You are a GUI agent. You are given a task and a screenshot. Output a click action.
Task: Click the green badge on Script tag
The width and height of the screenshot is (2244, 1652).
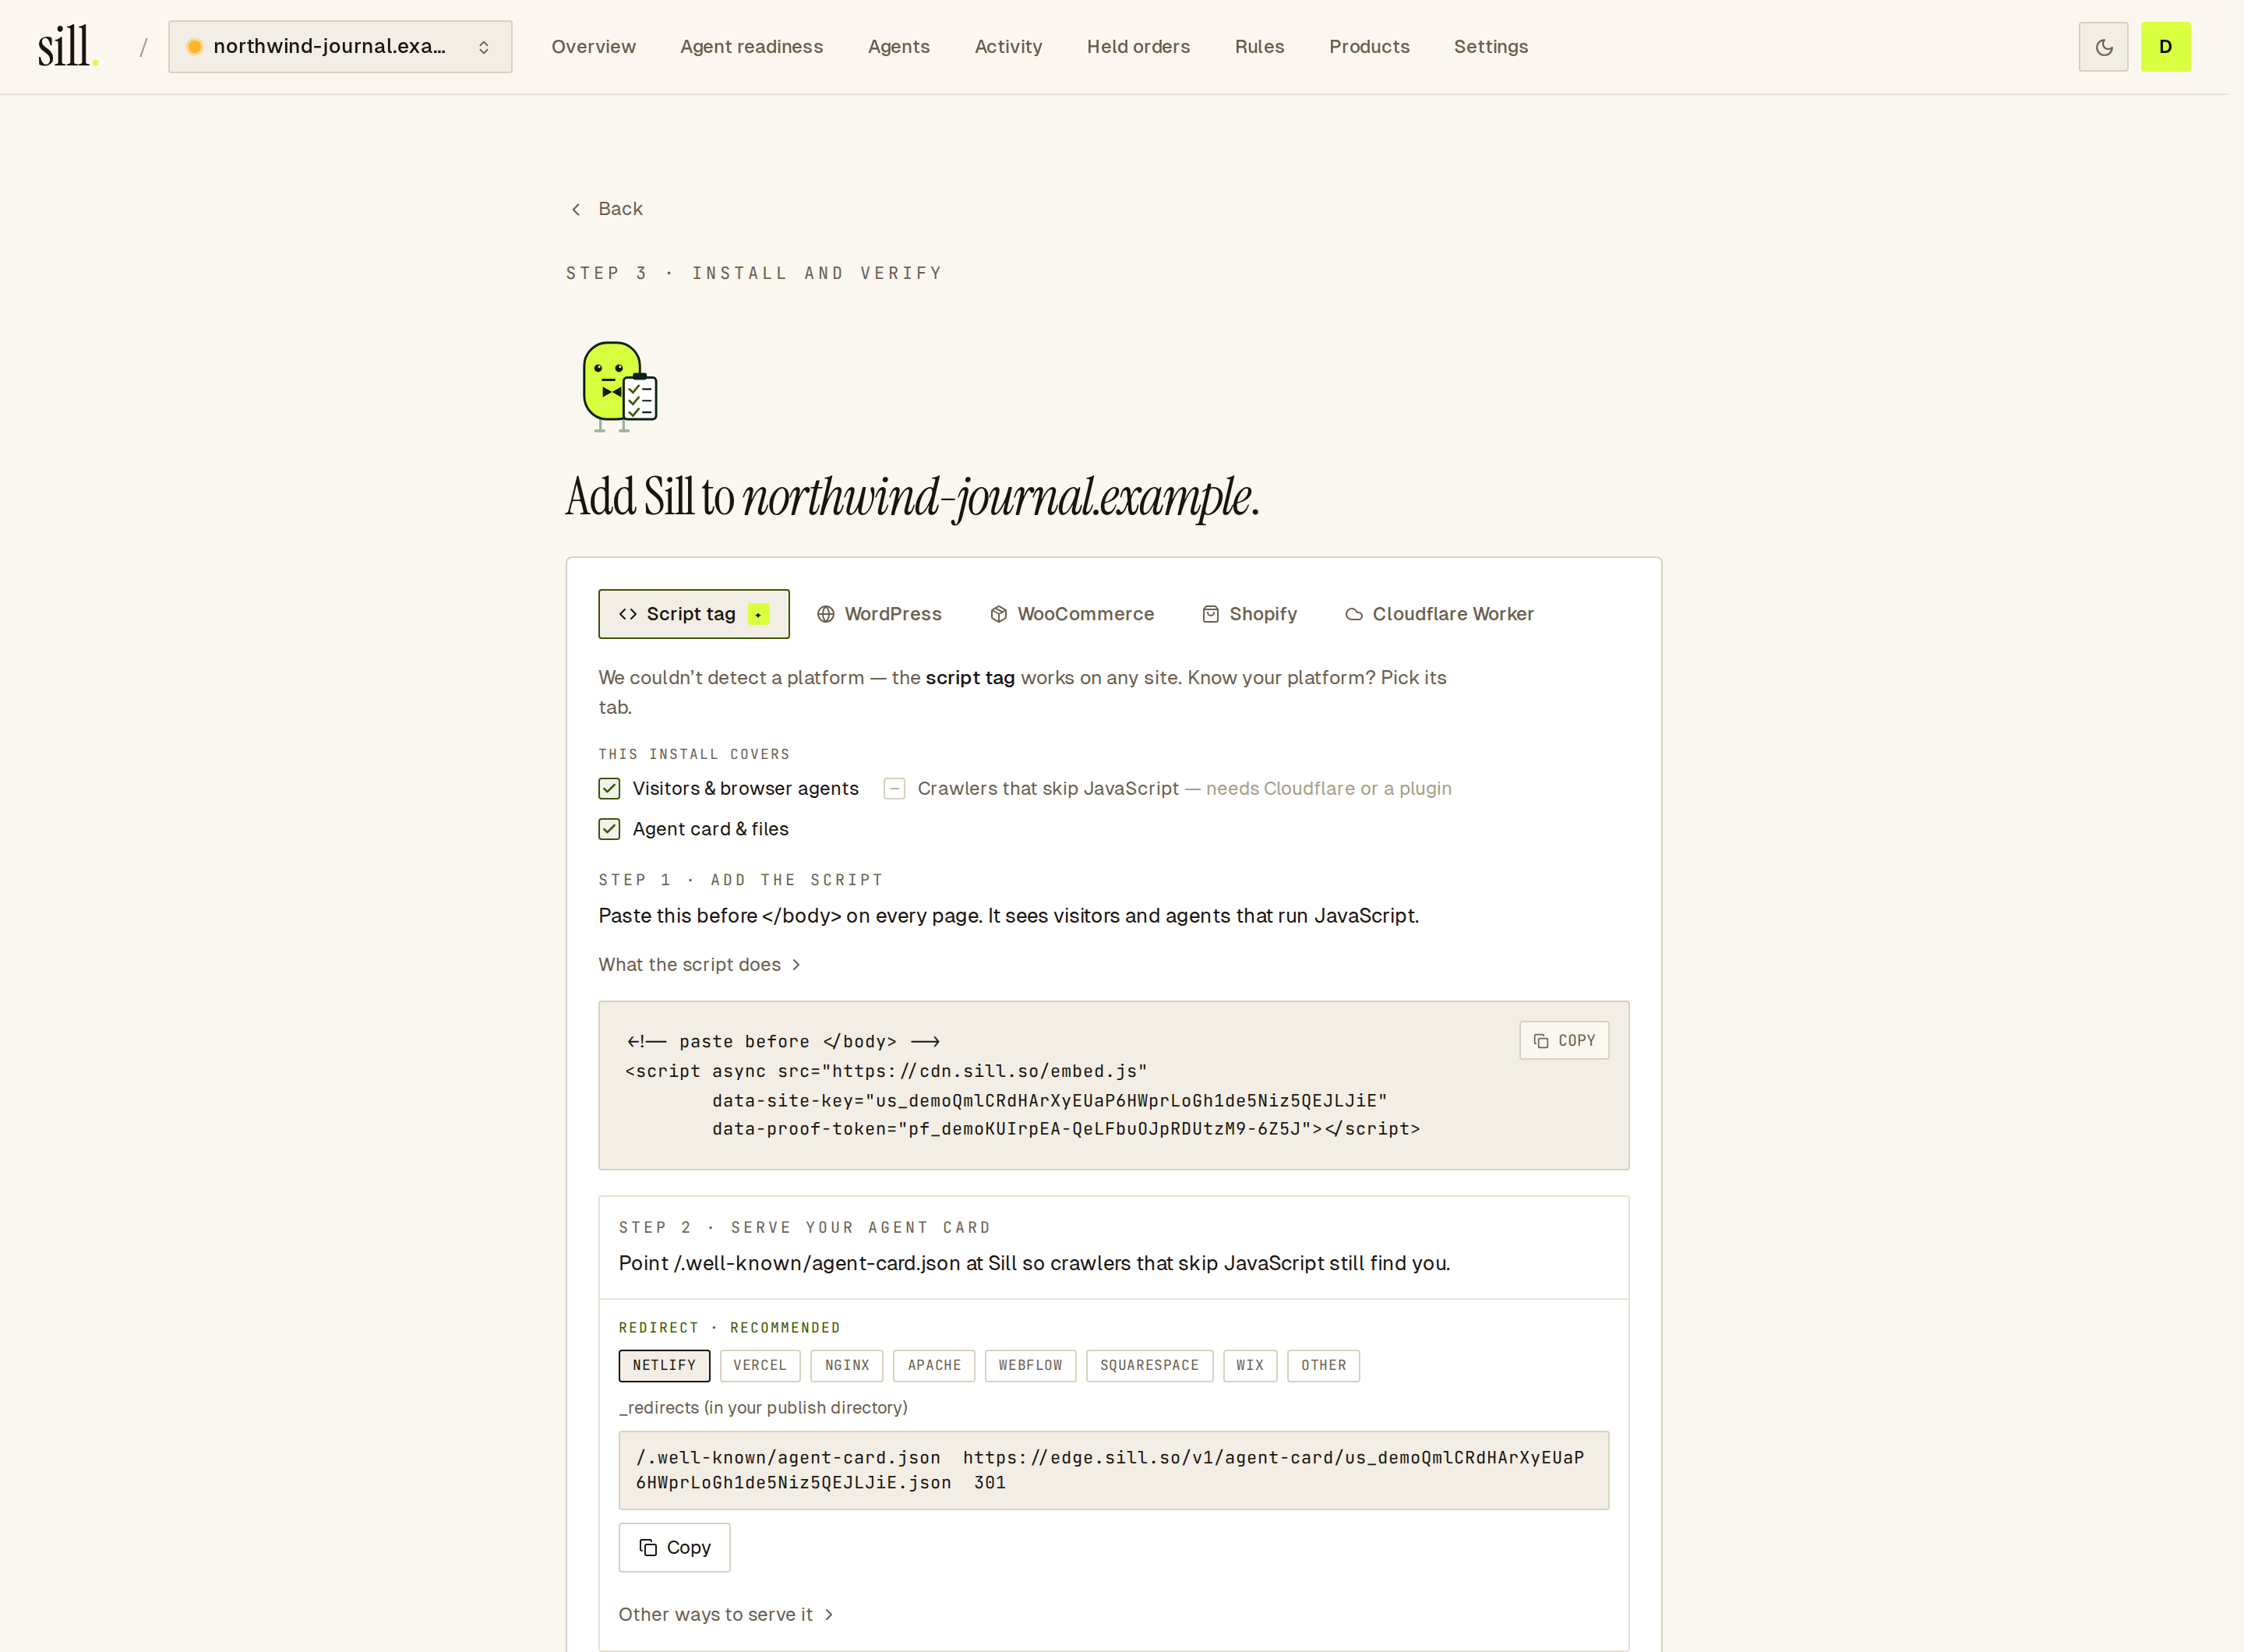tap(758, 614)
